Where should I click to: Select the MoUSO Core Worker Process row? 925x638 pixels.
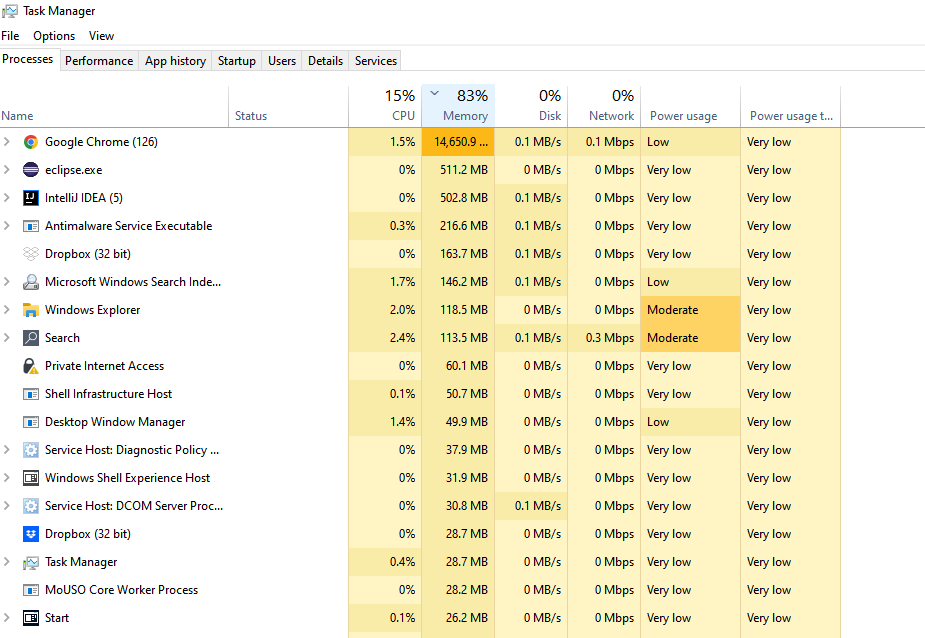point(121,590)
